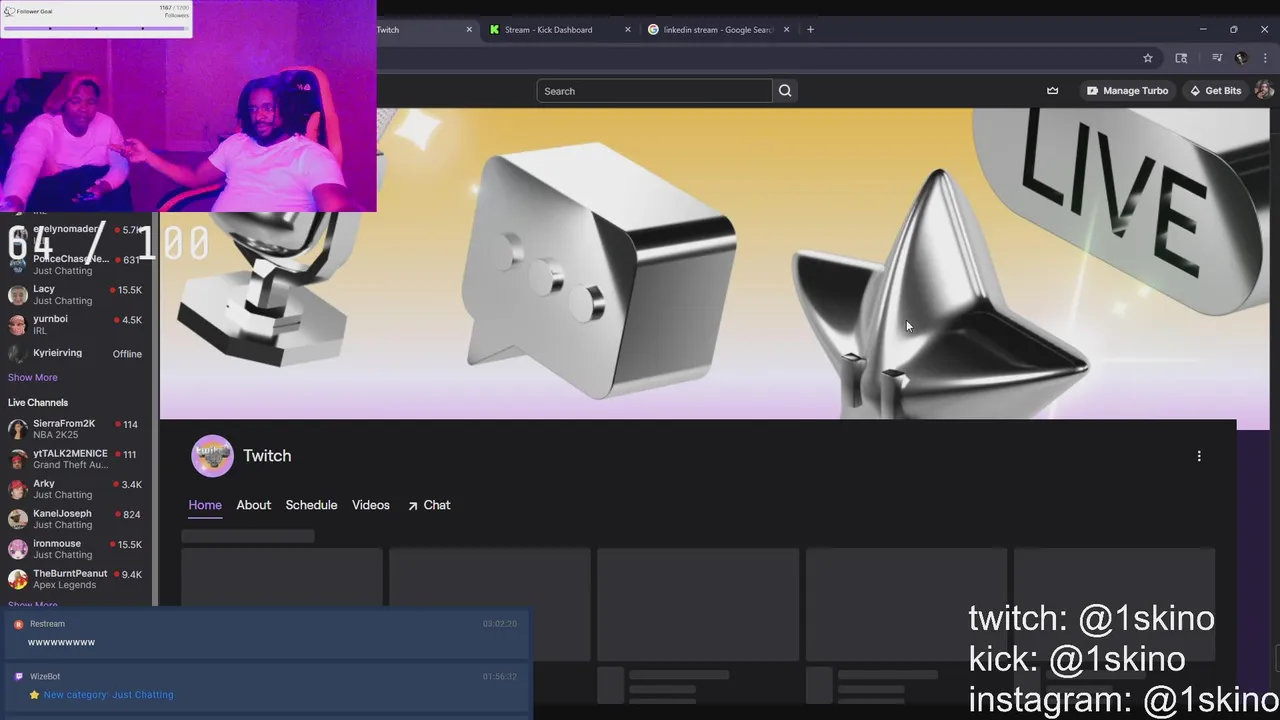The height and width of the screenshot is (720, 1280).
Task: Open Lacy's channel name
Action: 44,289
